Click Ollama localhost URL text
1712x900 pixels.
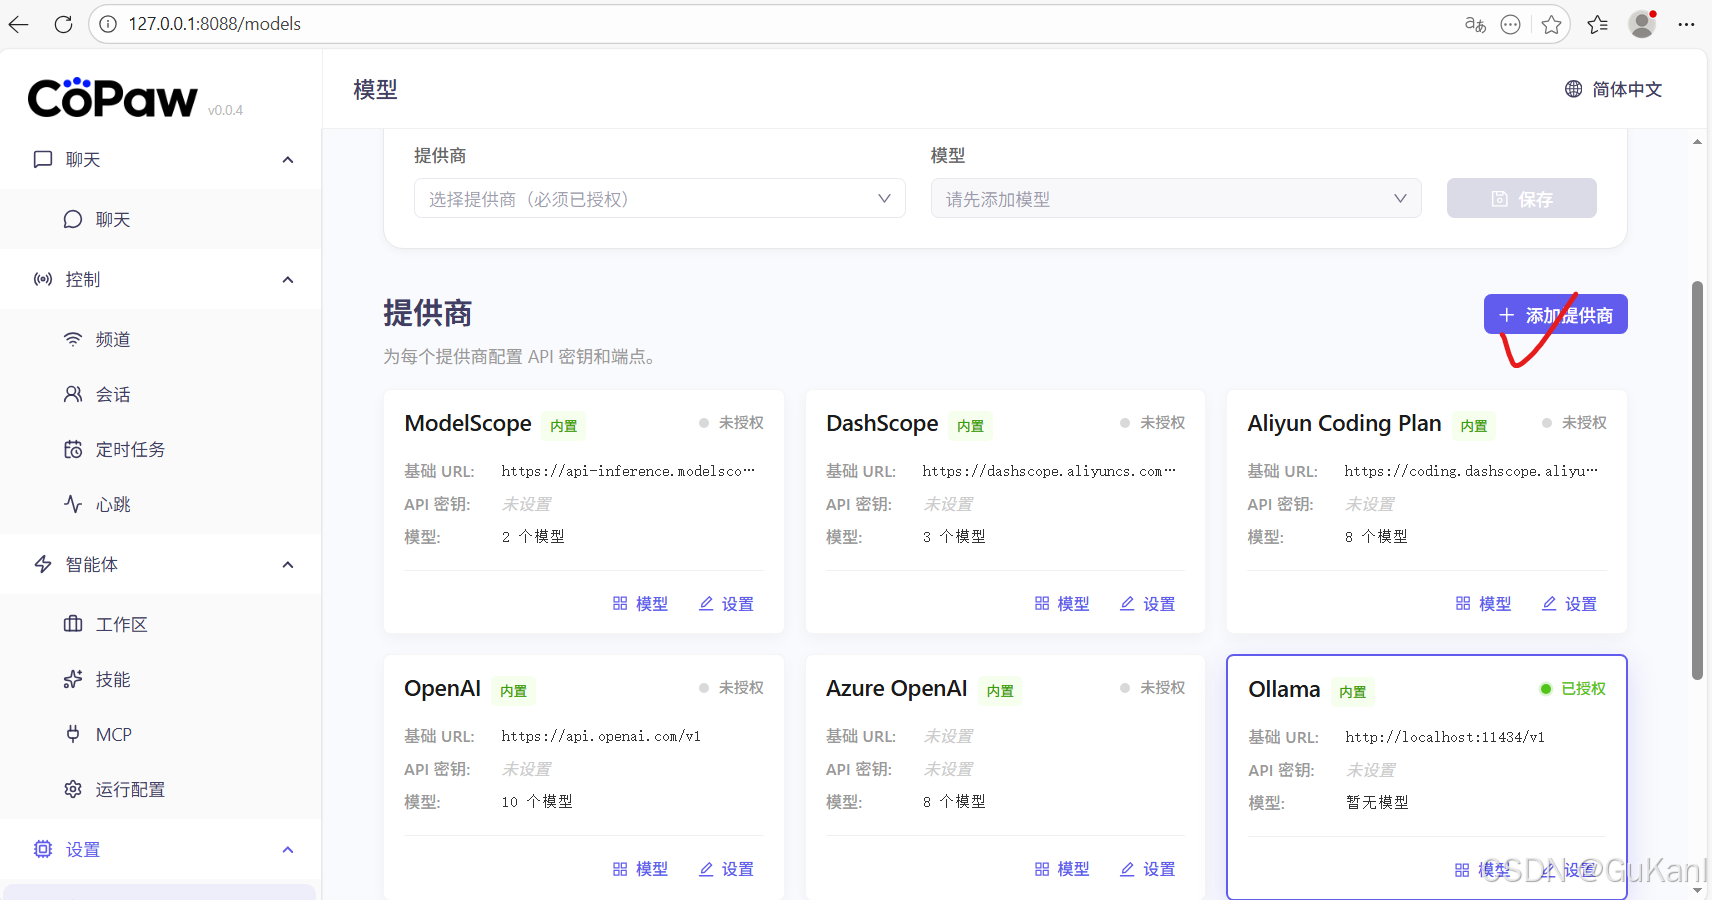(1445, 737)
